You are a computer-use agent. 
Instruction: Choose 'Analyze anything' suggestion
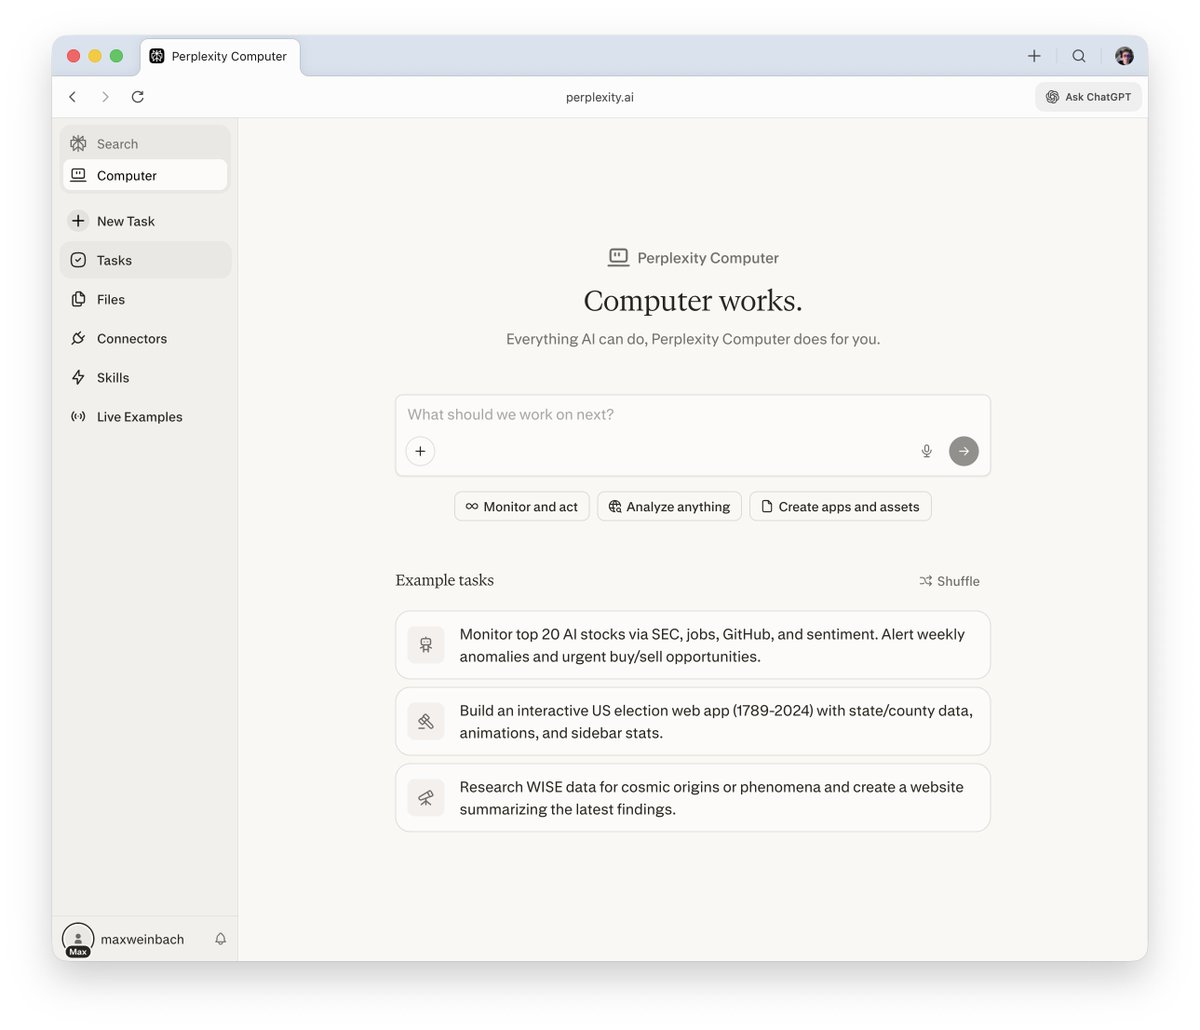pyautogui.click(x=669, y=507)
